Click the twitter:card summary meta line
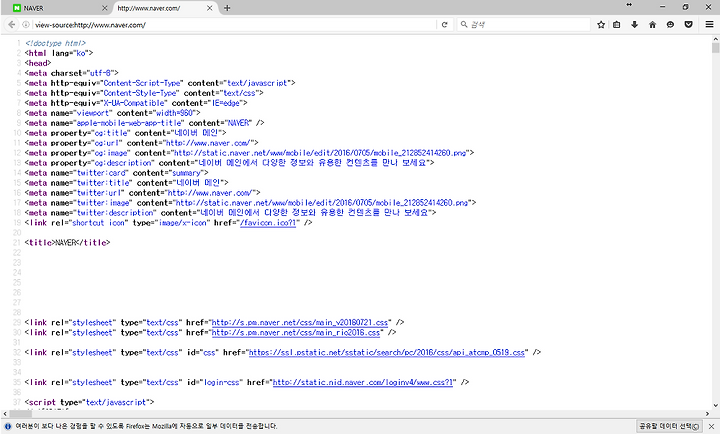720x434 pixels. 117,173
